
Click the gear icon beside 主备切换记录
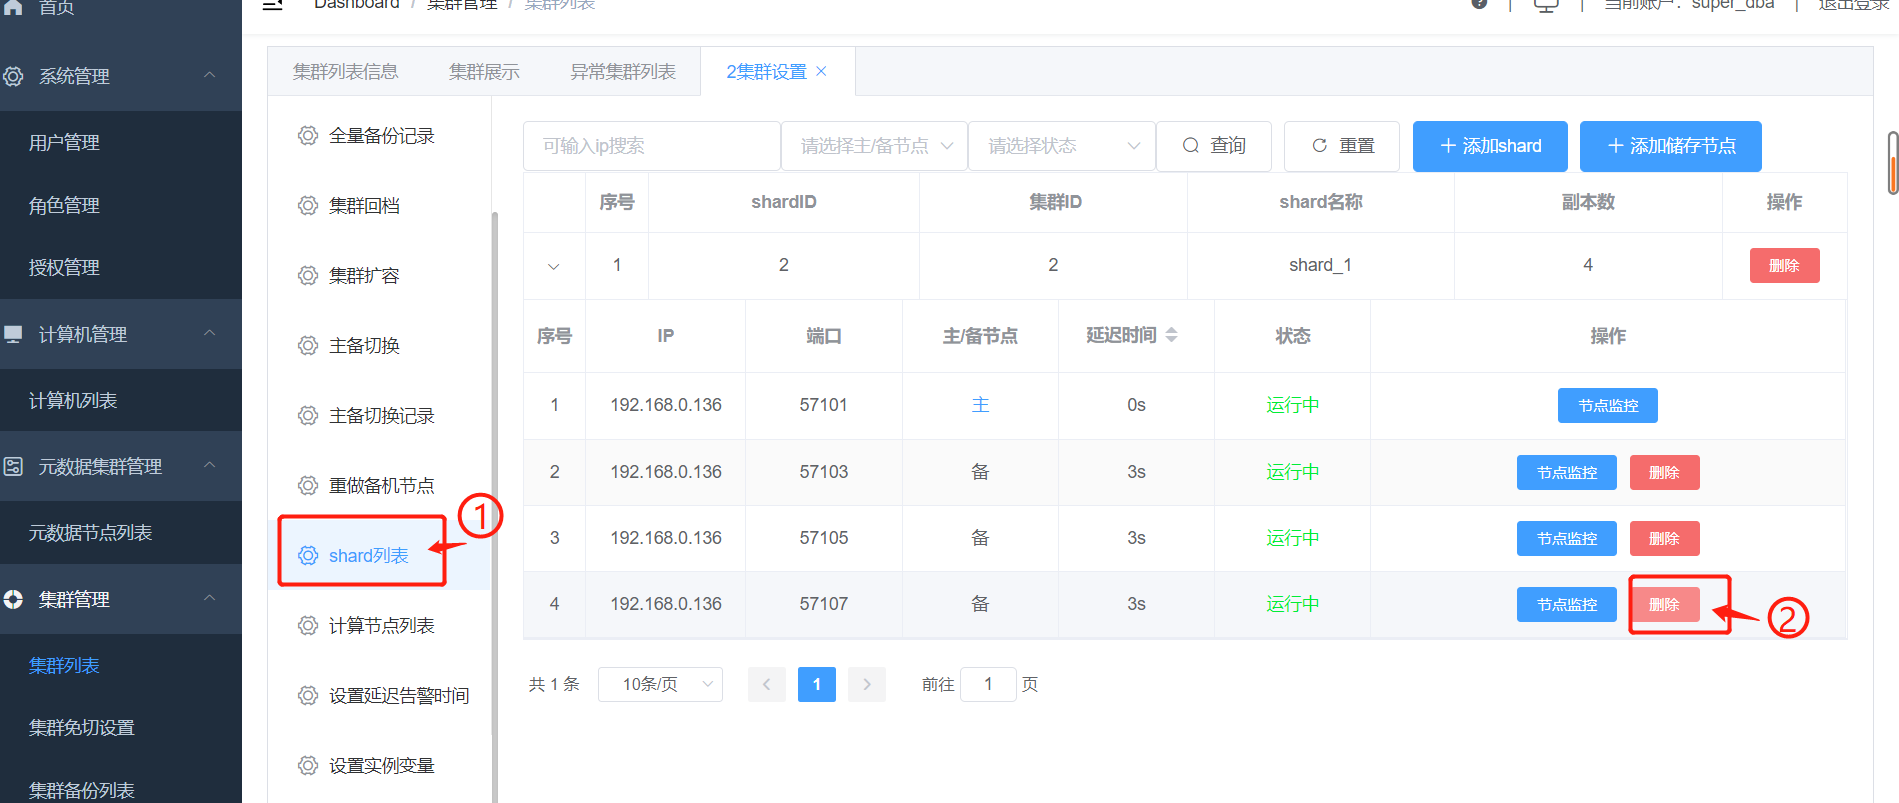tap(308, 416)
